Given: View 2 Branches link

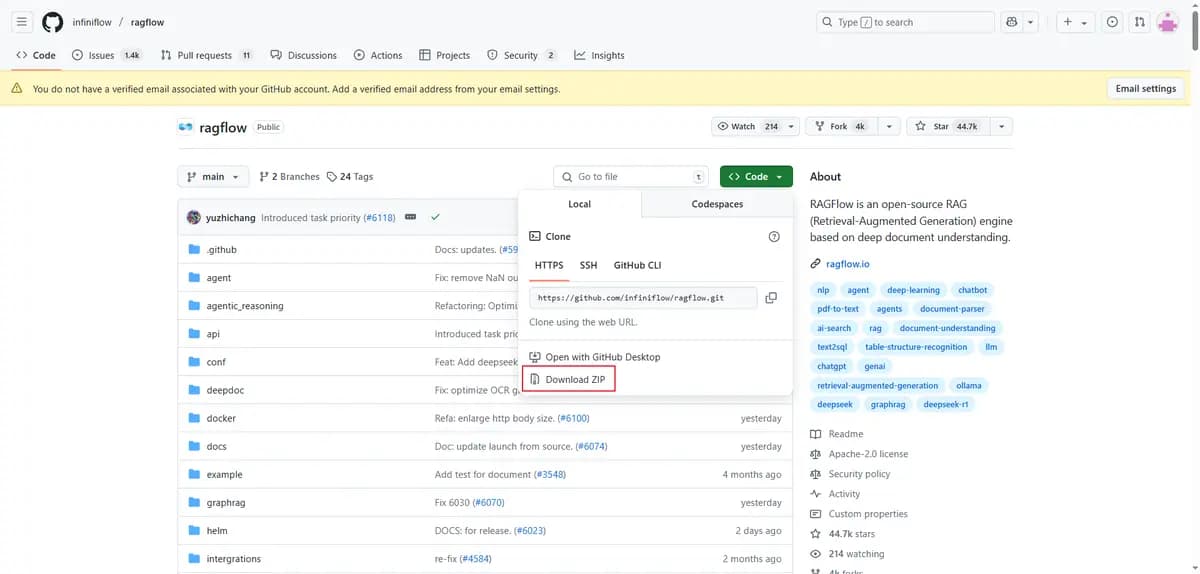Looking at the screenshot, I should coord(289,177).
